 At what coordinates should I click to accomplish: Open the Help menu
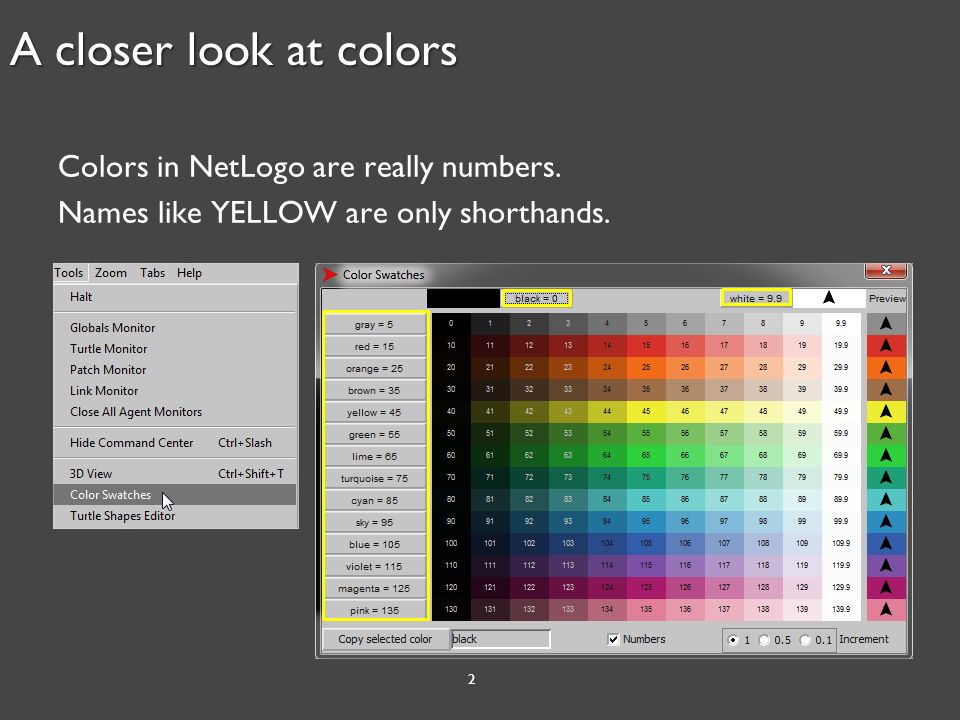tap(189, 273)
